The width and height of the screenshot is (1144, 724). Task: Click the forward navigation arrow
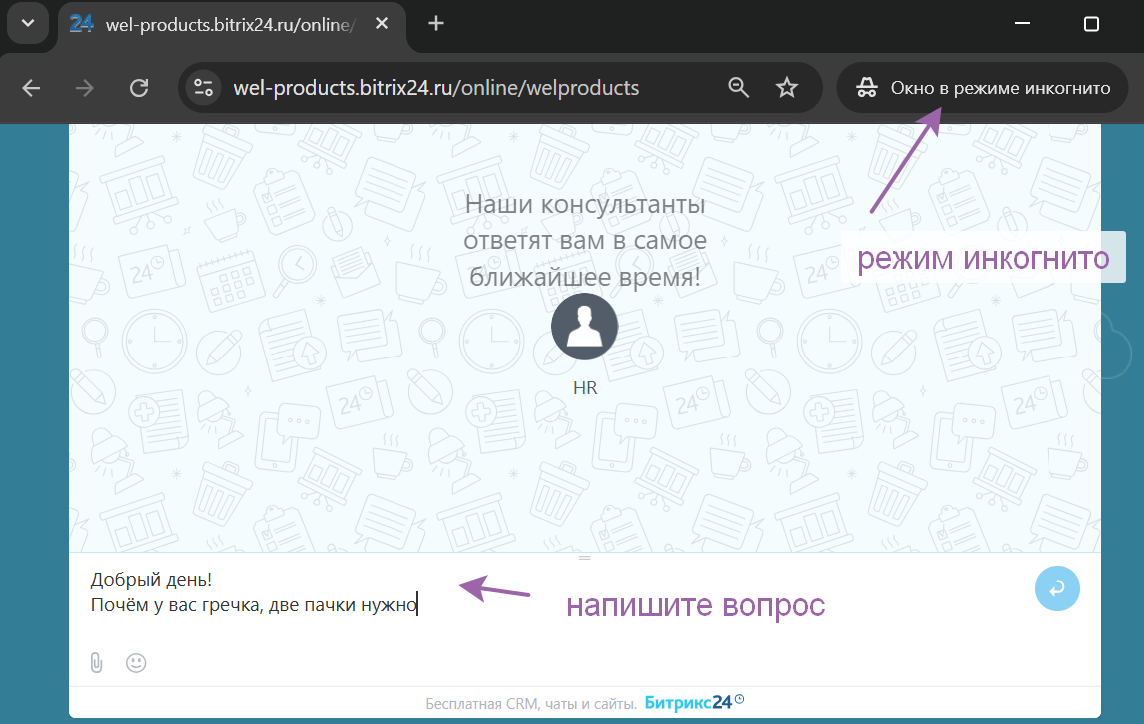pyautogui.click(x=84, y=88)
